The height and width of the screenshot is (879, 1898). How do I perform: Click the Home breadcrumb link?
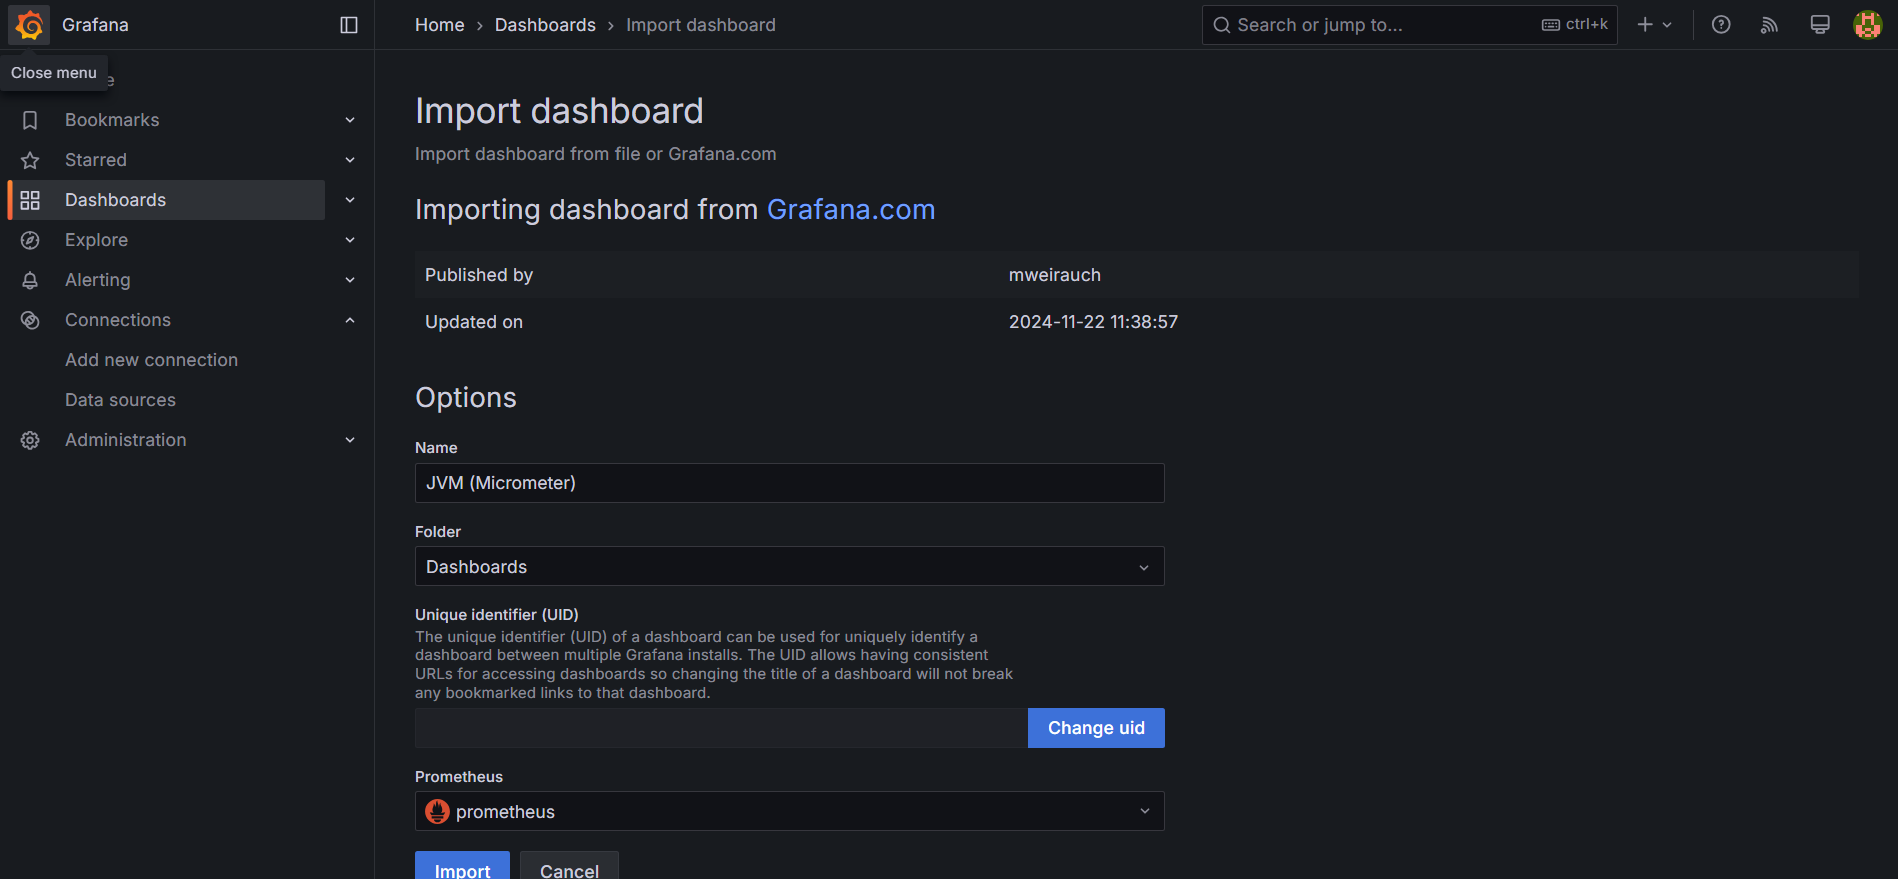click(x=440, y=25)
